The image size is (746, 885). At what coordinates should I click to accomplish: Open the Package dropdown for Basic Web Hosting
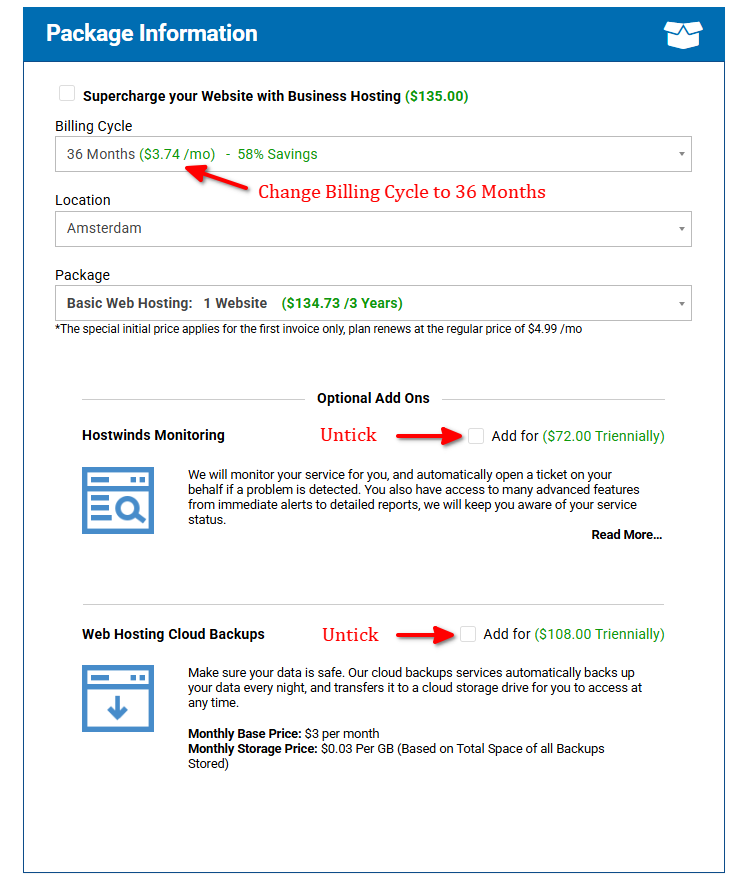pos(372,303)
